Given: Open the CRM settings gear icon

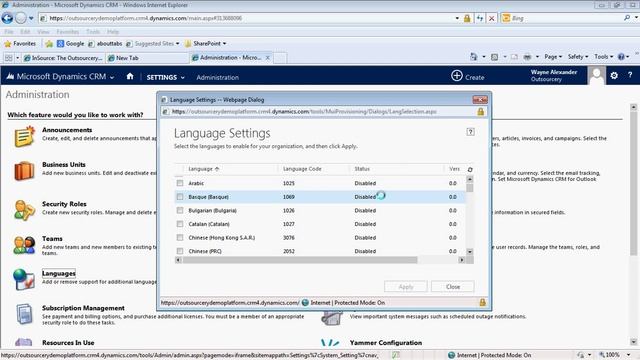Looking at the screenshot, I should tap(614, 76).
